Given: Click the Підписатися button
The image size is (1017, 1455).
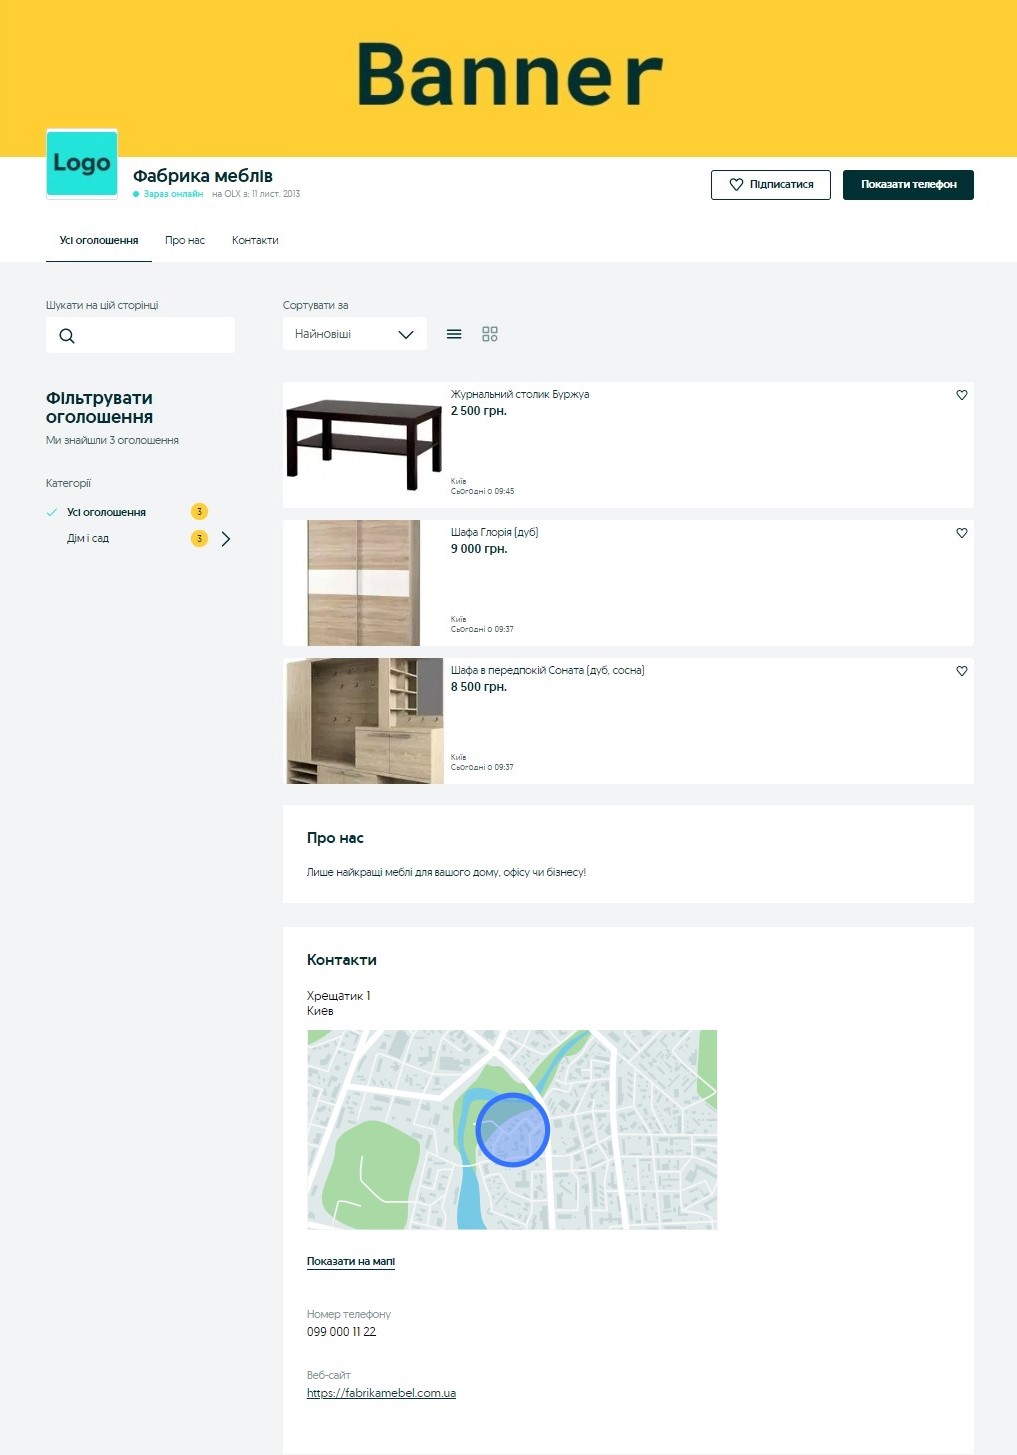Looking at the screenshot, I should click(x=770, y=185).
